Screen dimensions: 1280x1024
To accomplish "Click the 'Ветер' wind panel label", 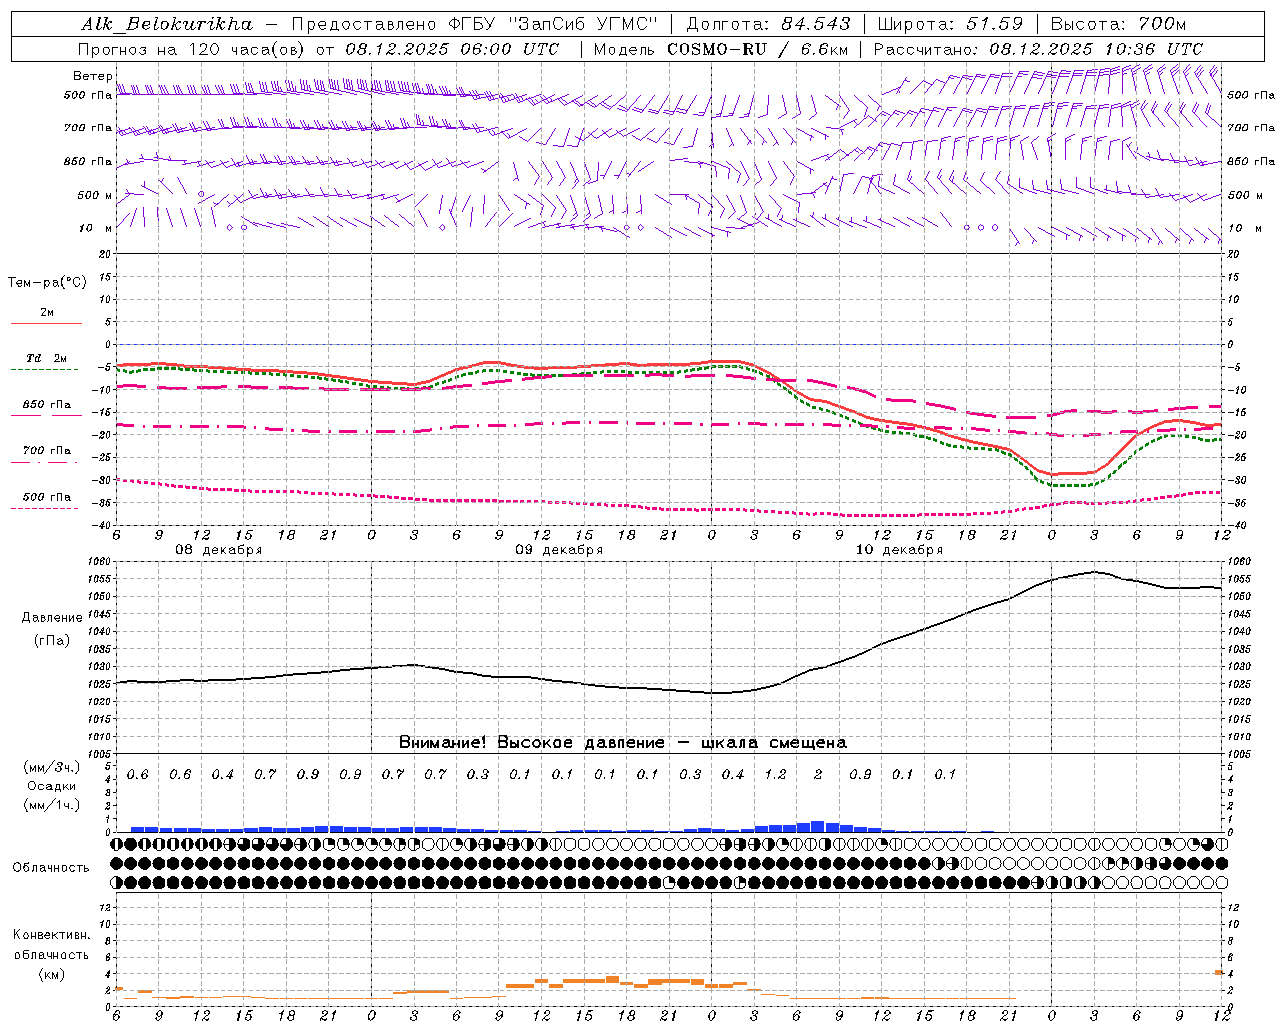I will (92, 76).
